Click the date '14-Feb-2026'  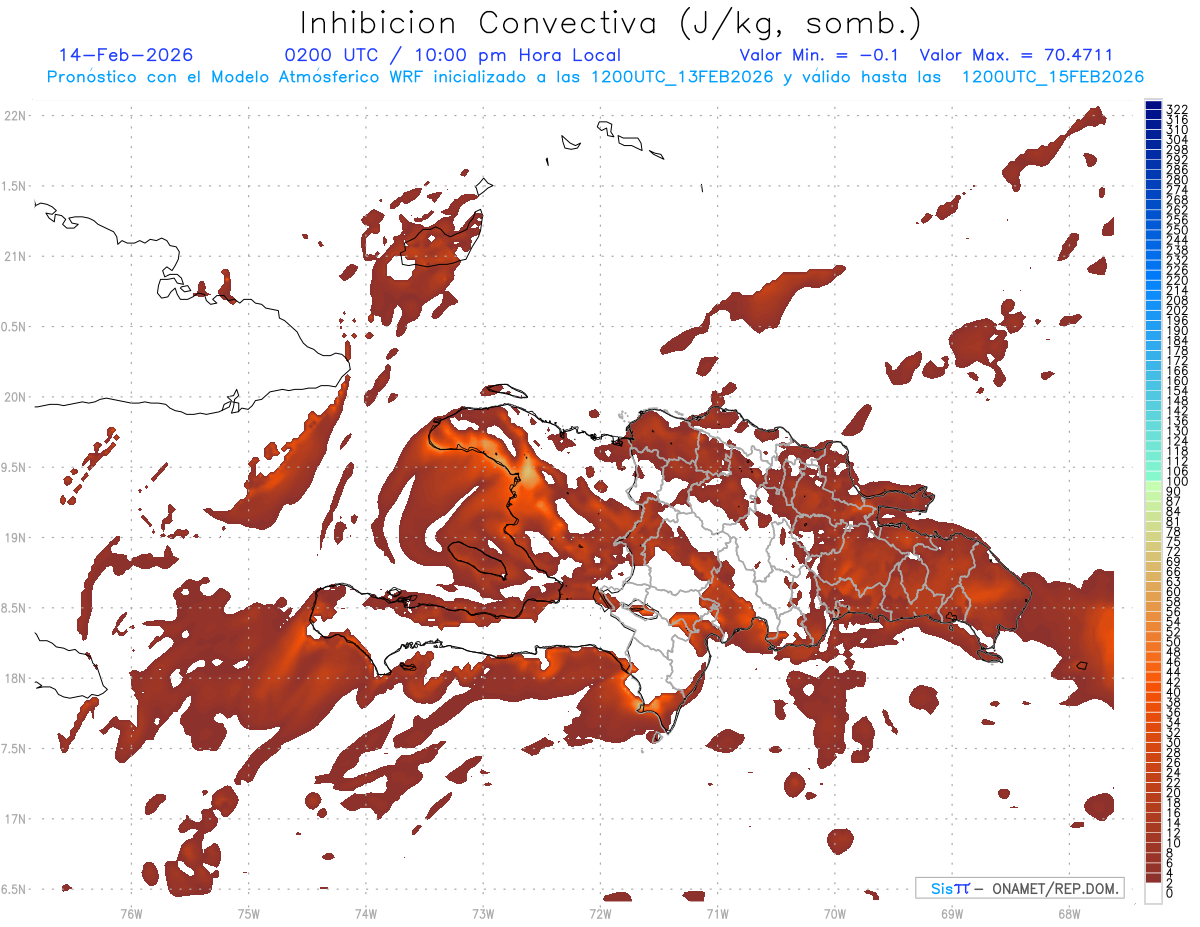[x=126, y=55]
